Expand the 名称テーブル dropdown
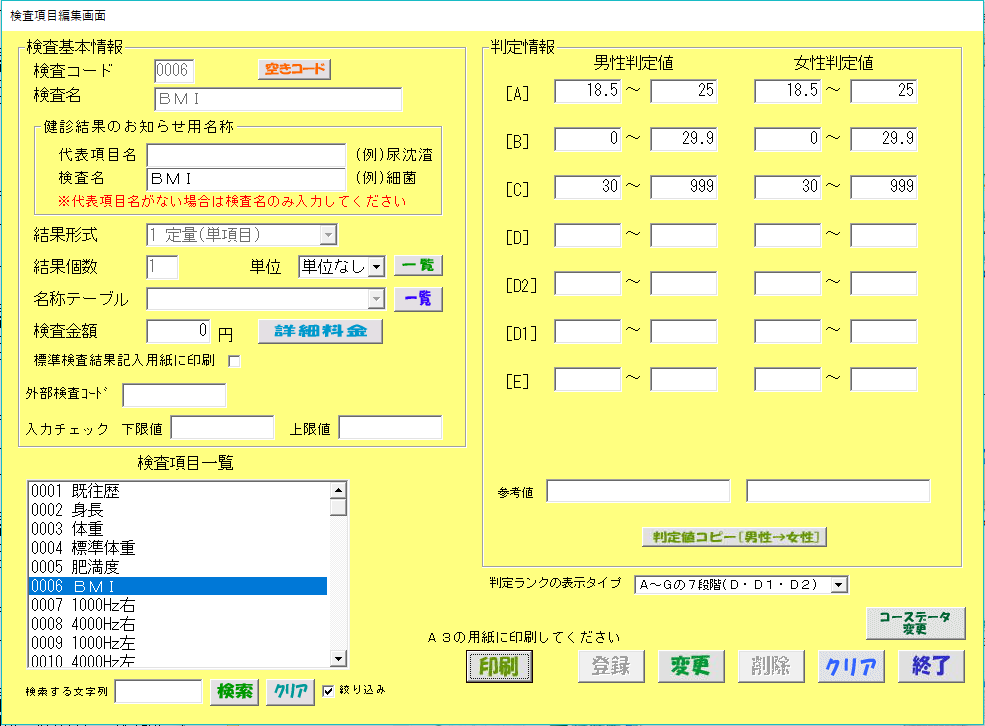 pos(376,299)
